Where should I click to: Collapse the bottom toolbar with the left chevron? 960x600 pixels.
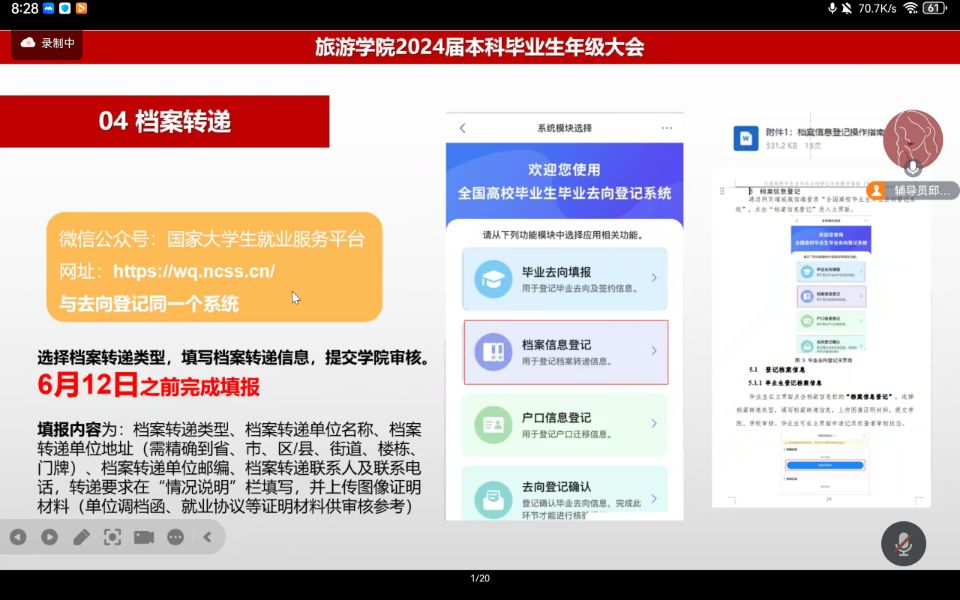208,537
